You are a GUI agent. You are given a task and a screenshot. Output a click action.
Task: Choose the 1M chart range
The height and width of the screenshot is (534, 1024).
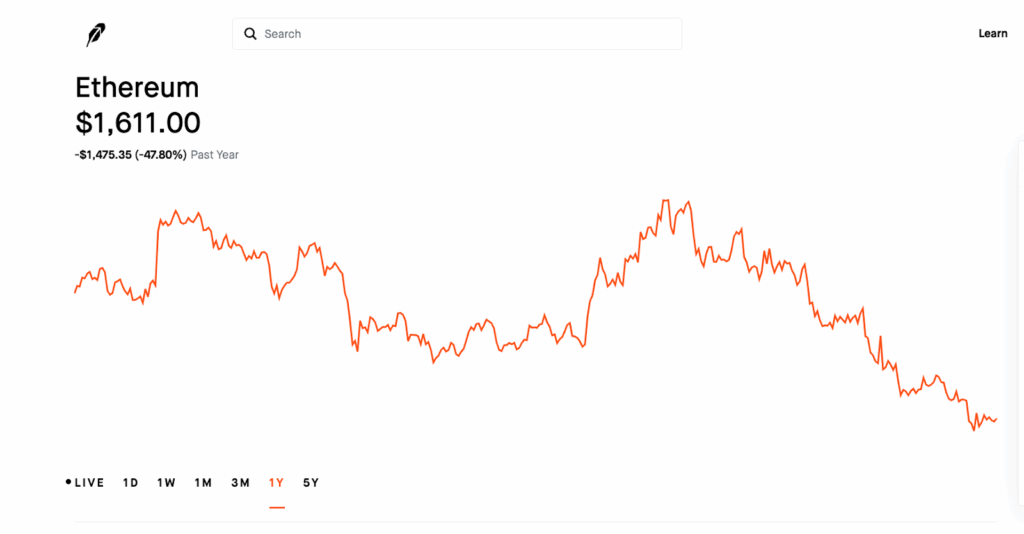tap(203, 483)
